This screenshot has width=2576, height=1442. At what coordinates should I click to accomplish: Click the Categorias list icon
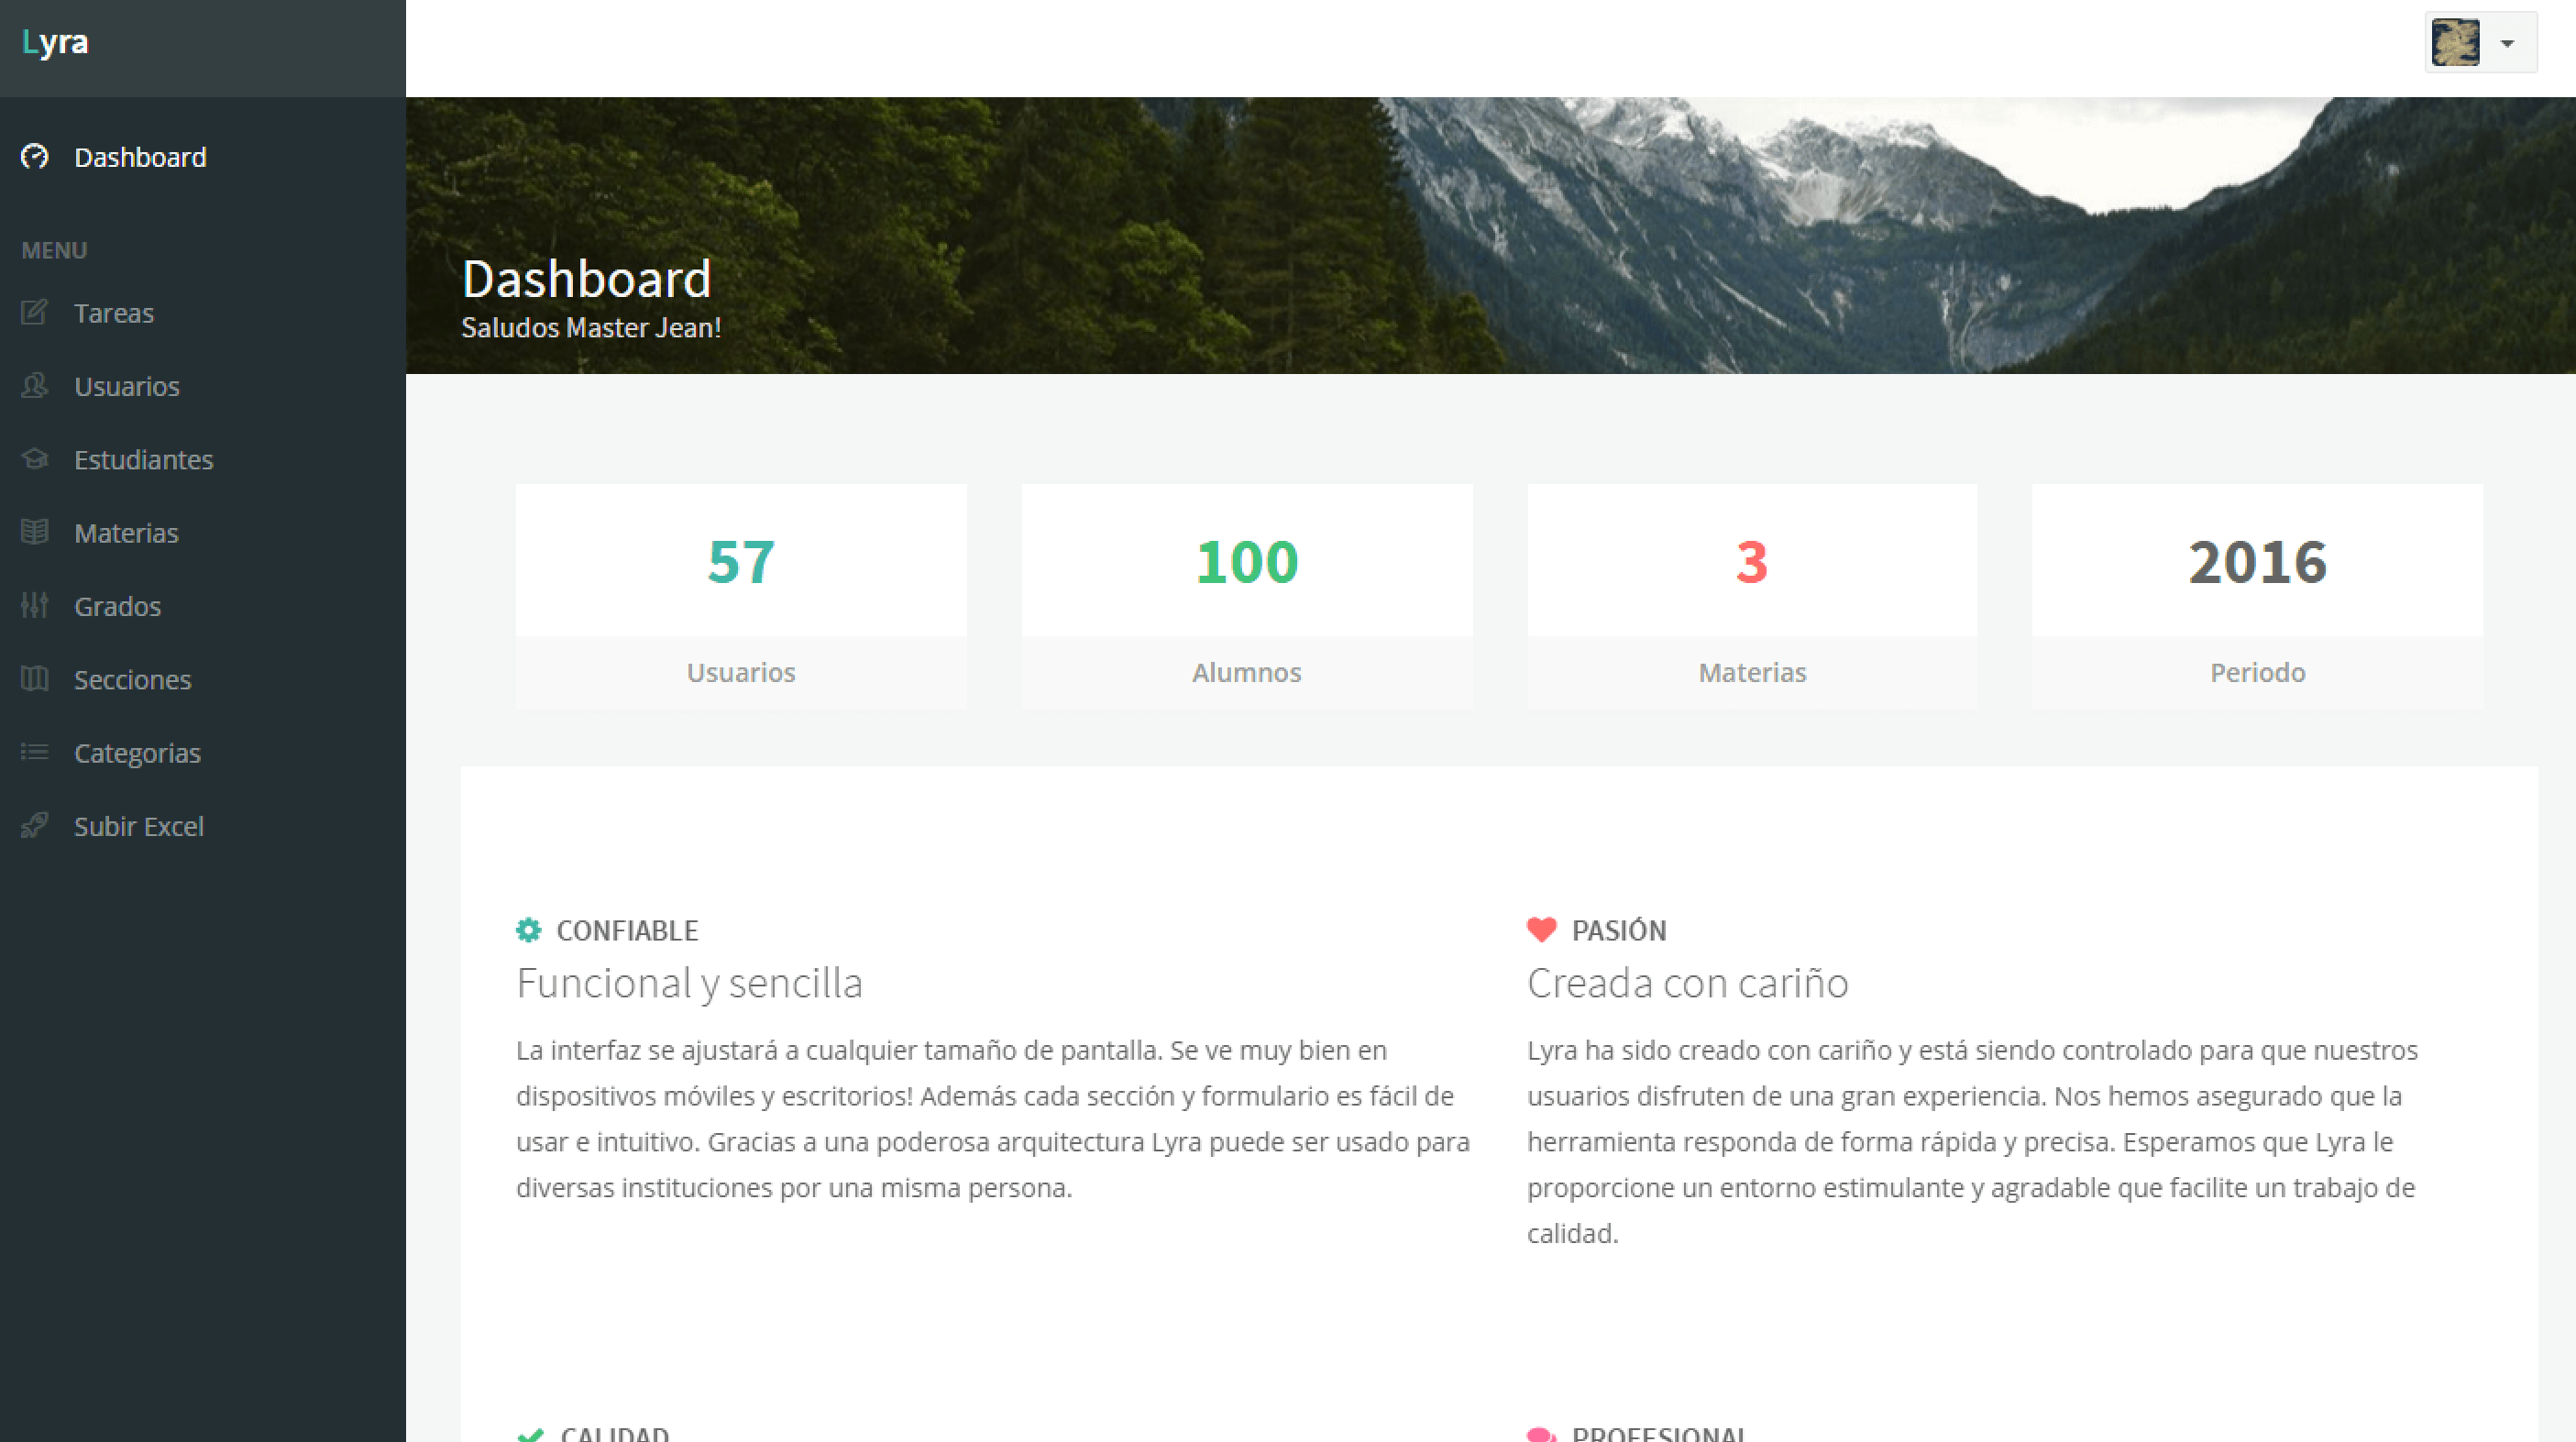click(35, 752)
